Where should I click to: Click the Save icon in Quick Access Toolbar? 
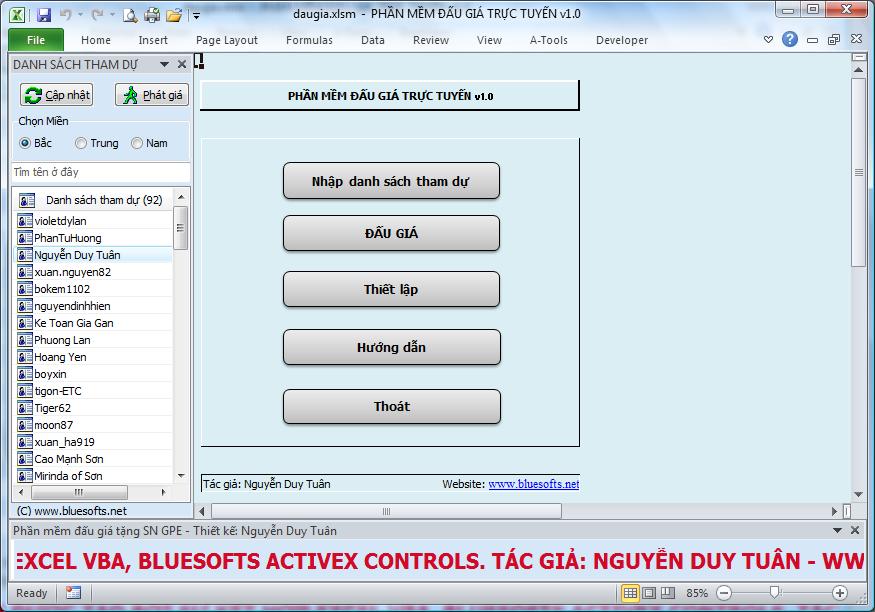43,15
